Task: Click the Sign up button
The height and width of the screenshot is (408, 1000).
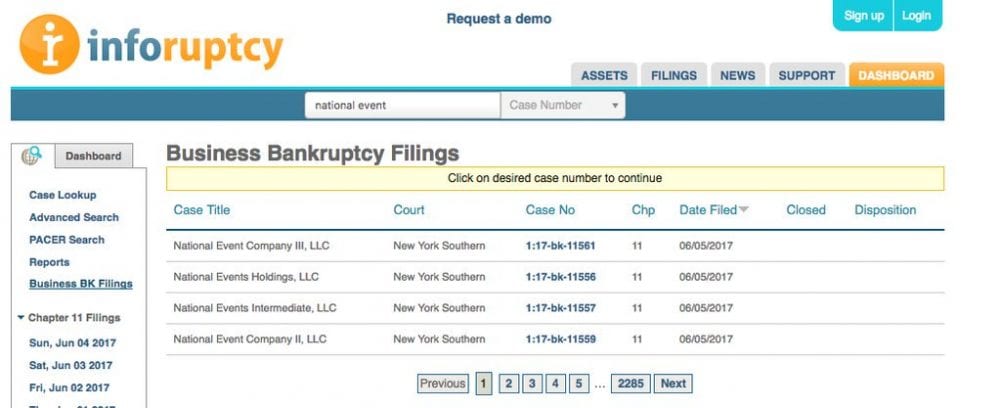Action: click(x=864, y=15)
